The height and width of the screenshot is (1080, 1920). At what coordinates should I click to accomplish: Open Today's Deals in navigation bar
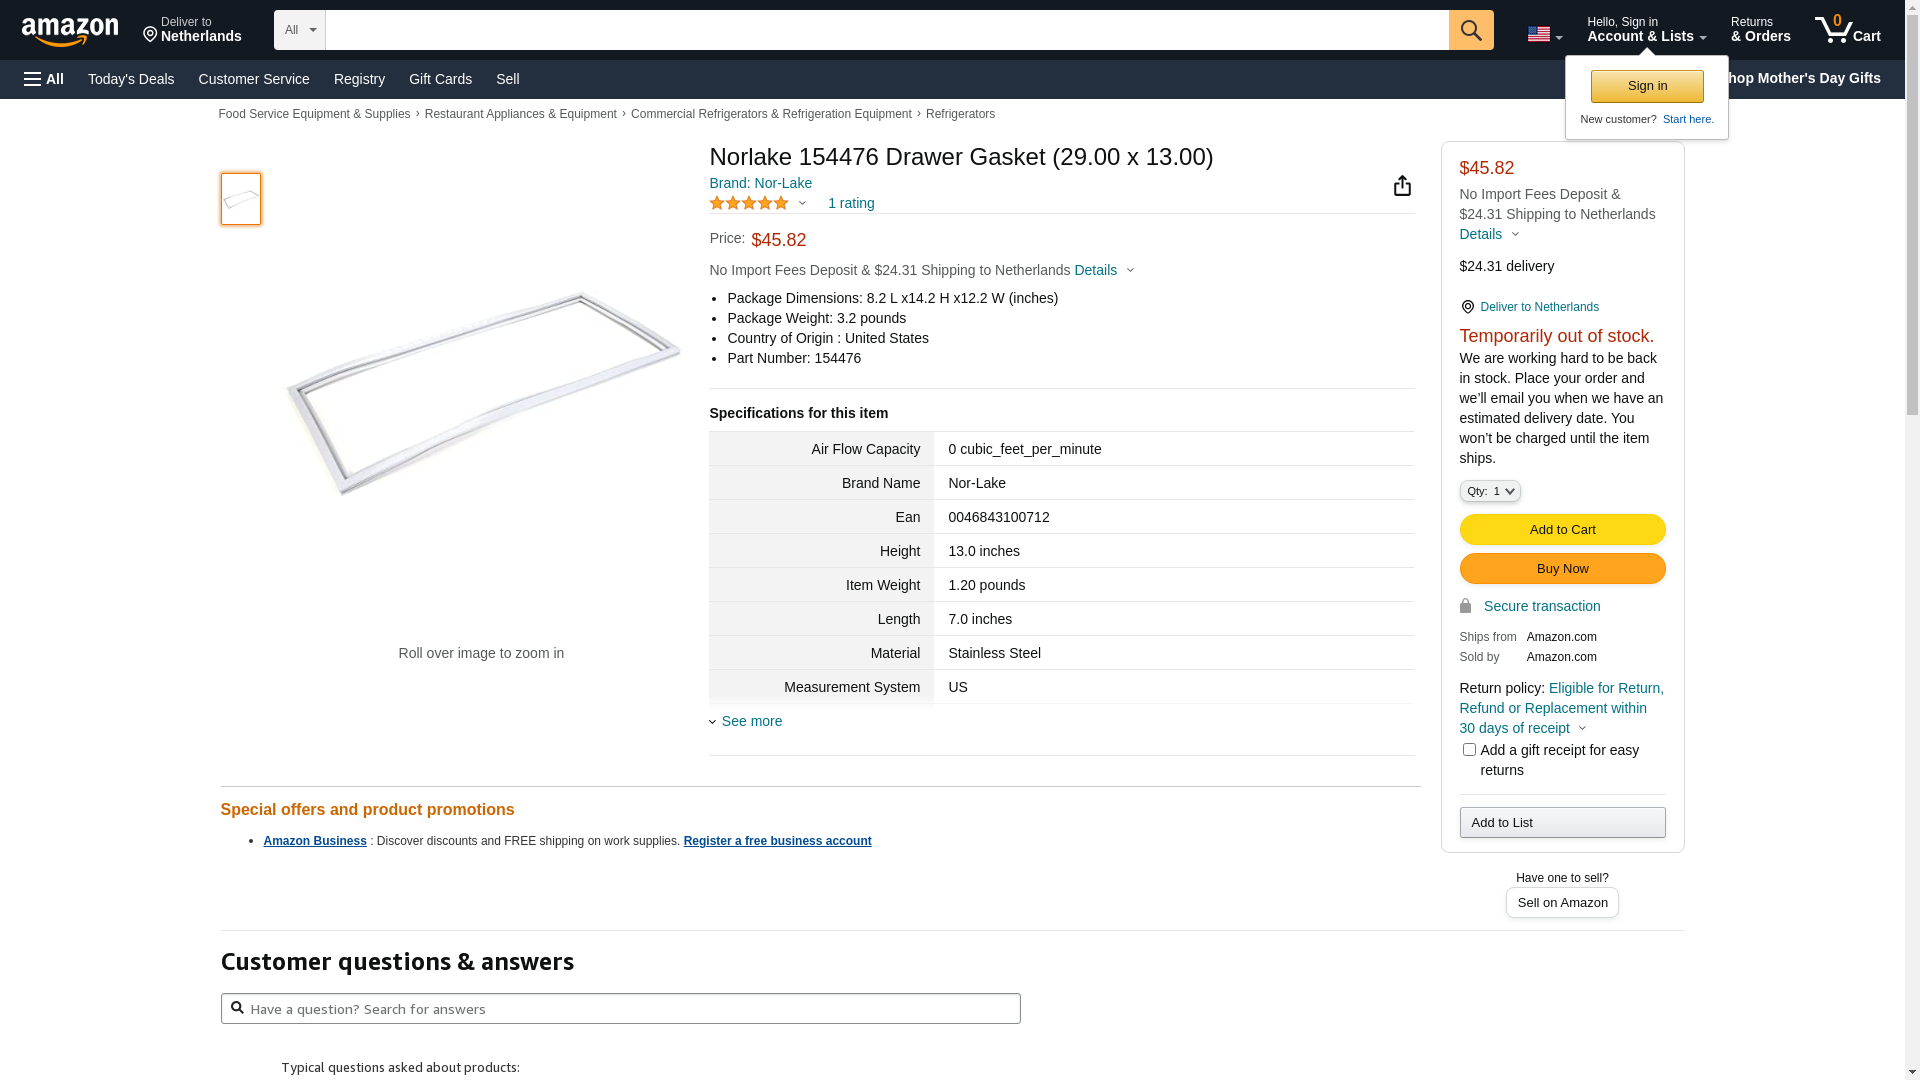131,79
